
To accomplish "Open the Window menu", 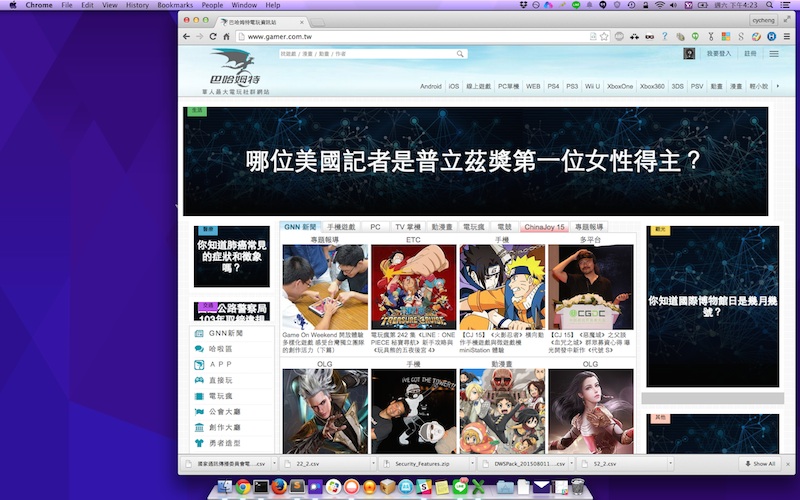I will [244, 5].
